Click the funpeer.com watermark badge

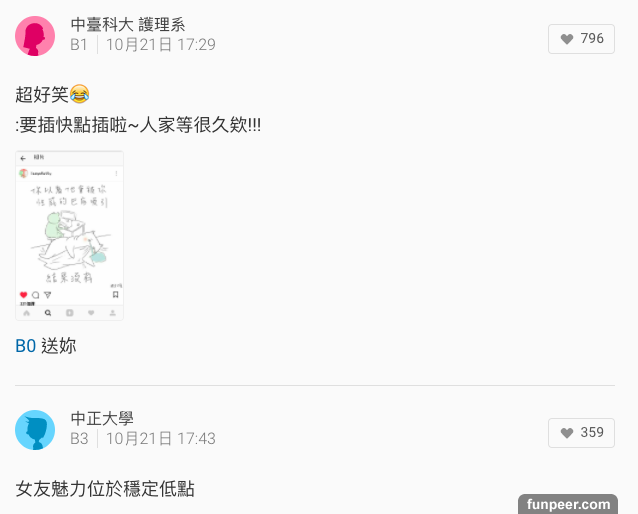tap(568, 504)
